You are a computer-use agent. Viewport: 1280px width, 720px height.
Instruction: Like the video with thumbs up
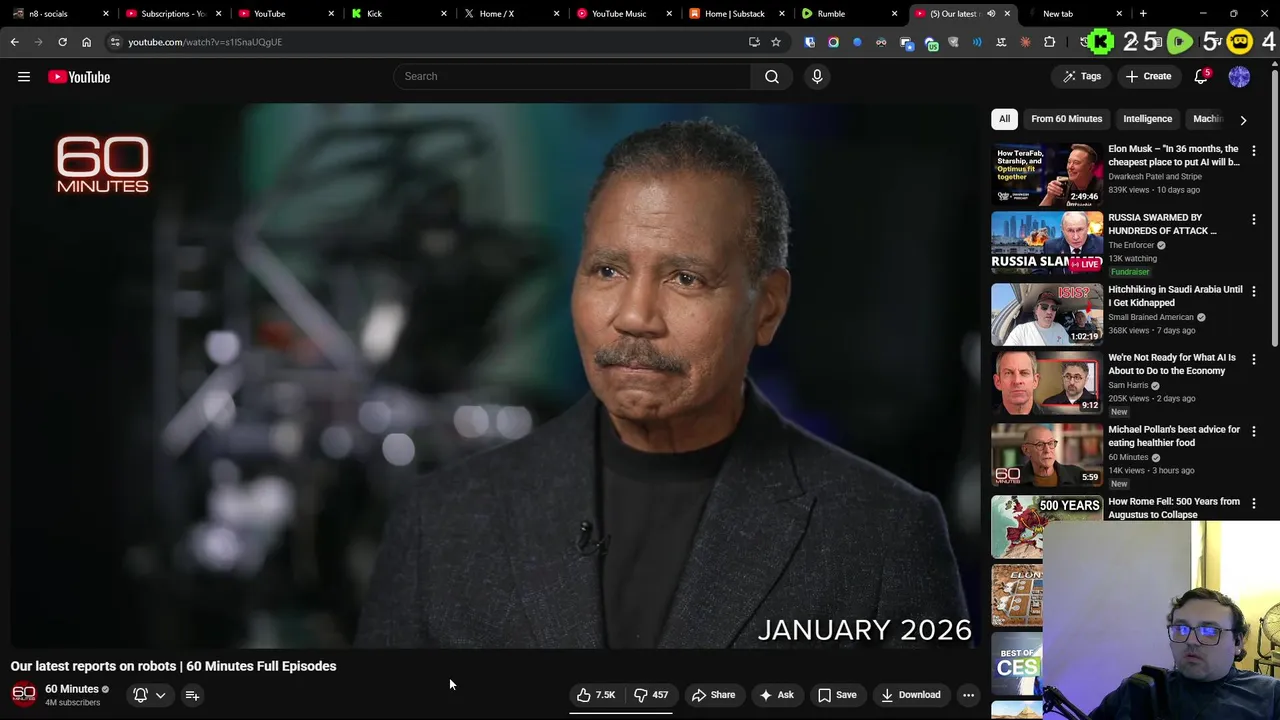(x=596, y=695)
